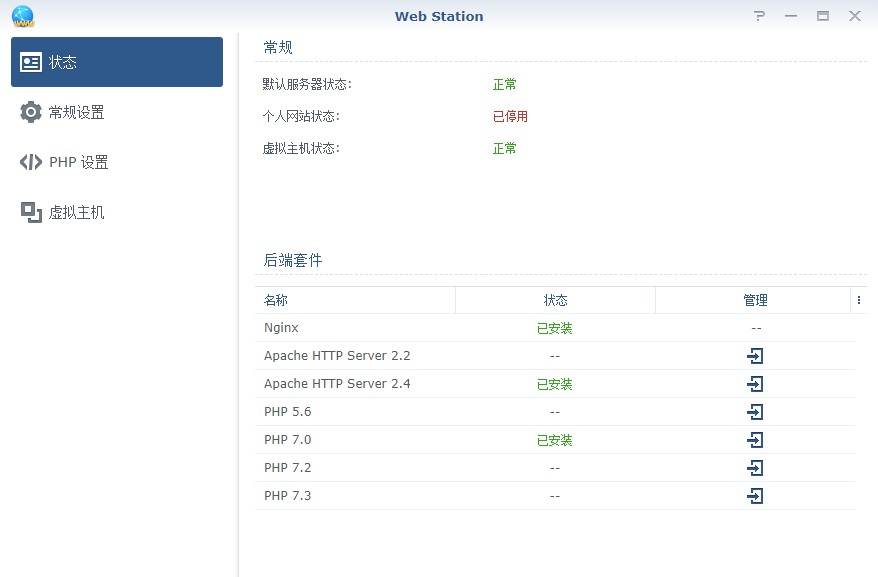Click 已停用 personal website status text

pyautogui.click(x=510, y=116)
